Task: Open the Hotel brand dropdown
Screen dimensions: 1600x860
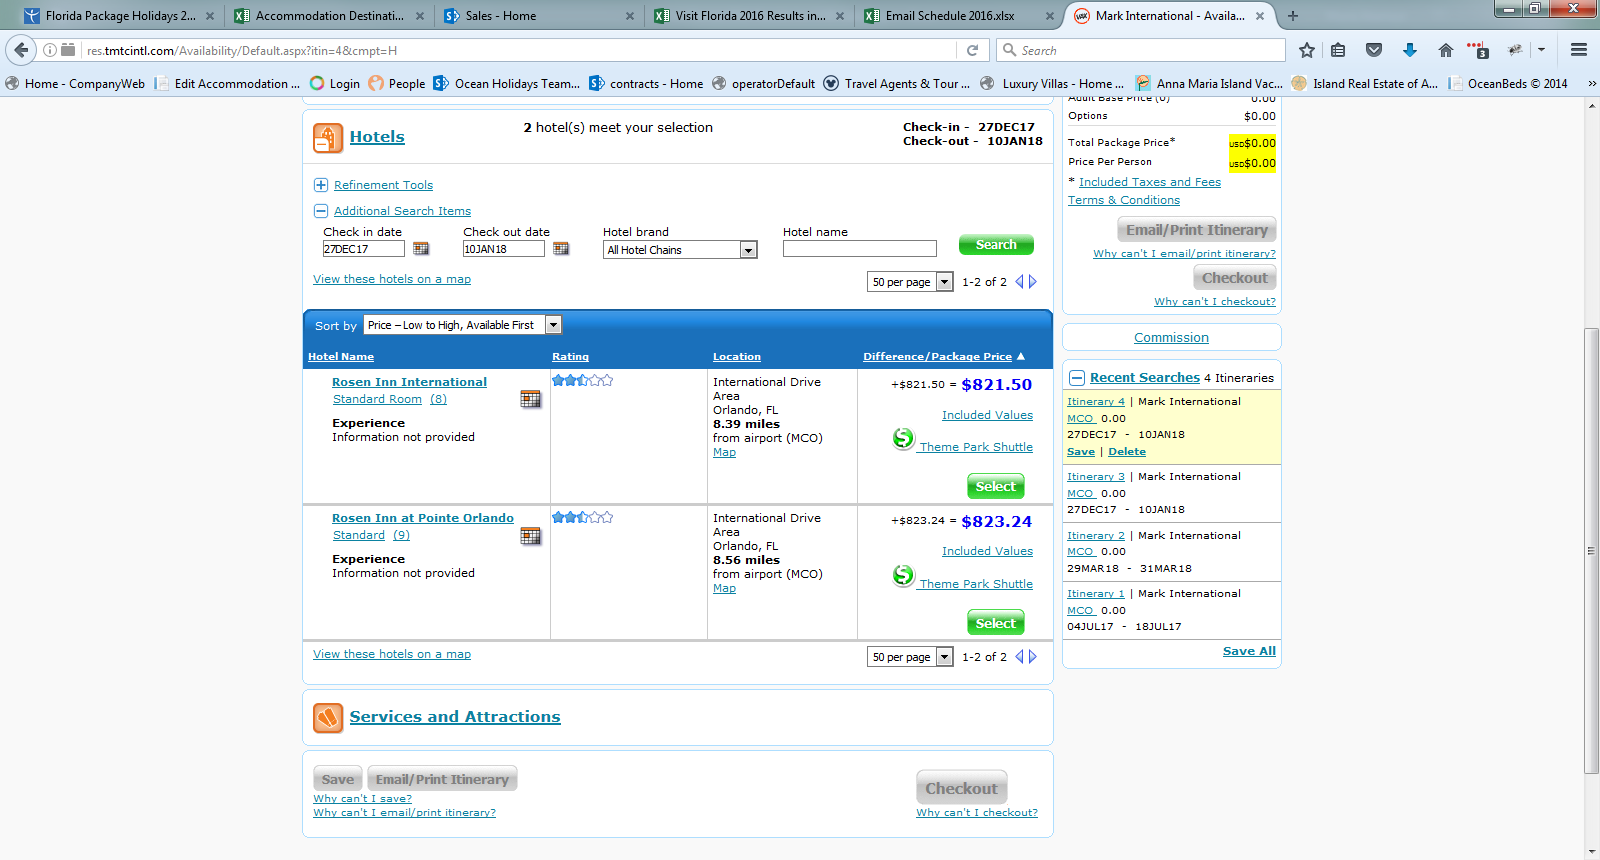Action: [x=680, y=250]
